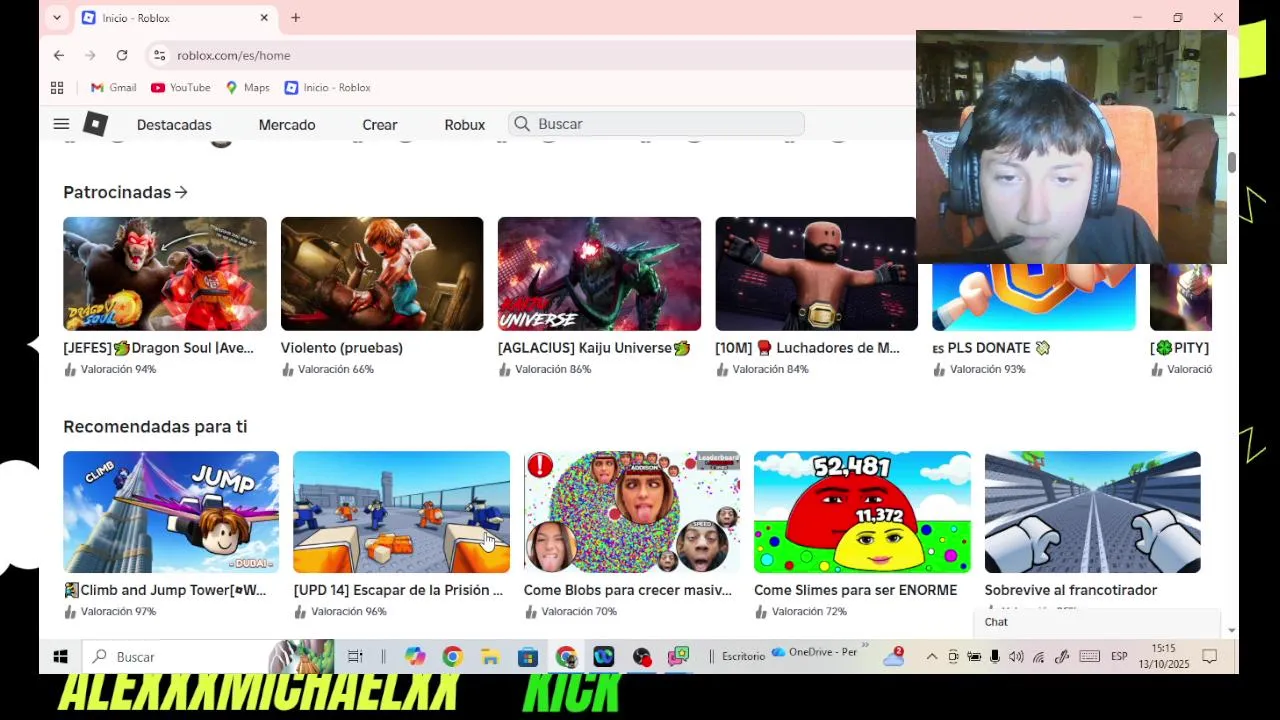Open the Escapar de la Prisión thumbnail
1280x720 pixels.
[401, 512]
